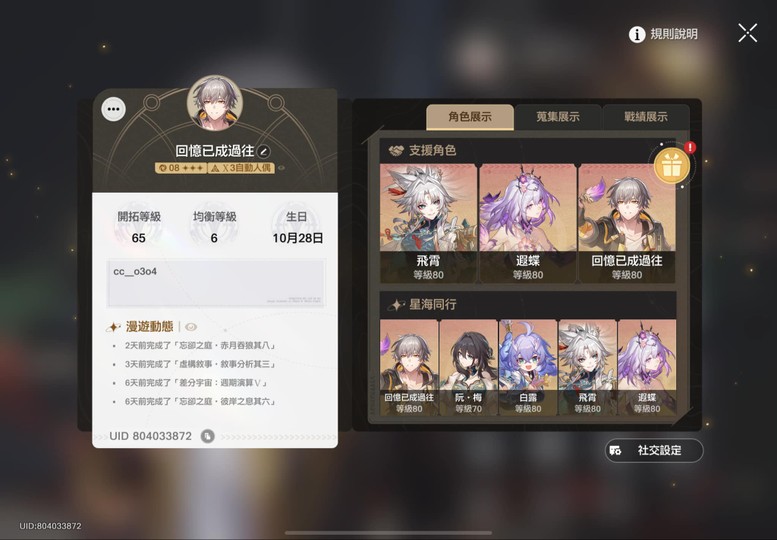Switch to the 蒐集展示 tab
This screenshot has height=540, width=777.
click(x=557, y=117)
